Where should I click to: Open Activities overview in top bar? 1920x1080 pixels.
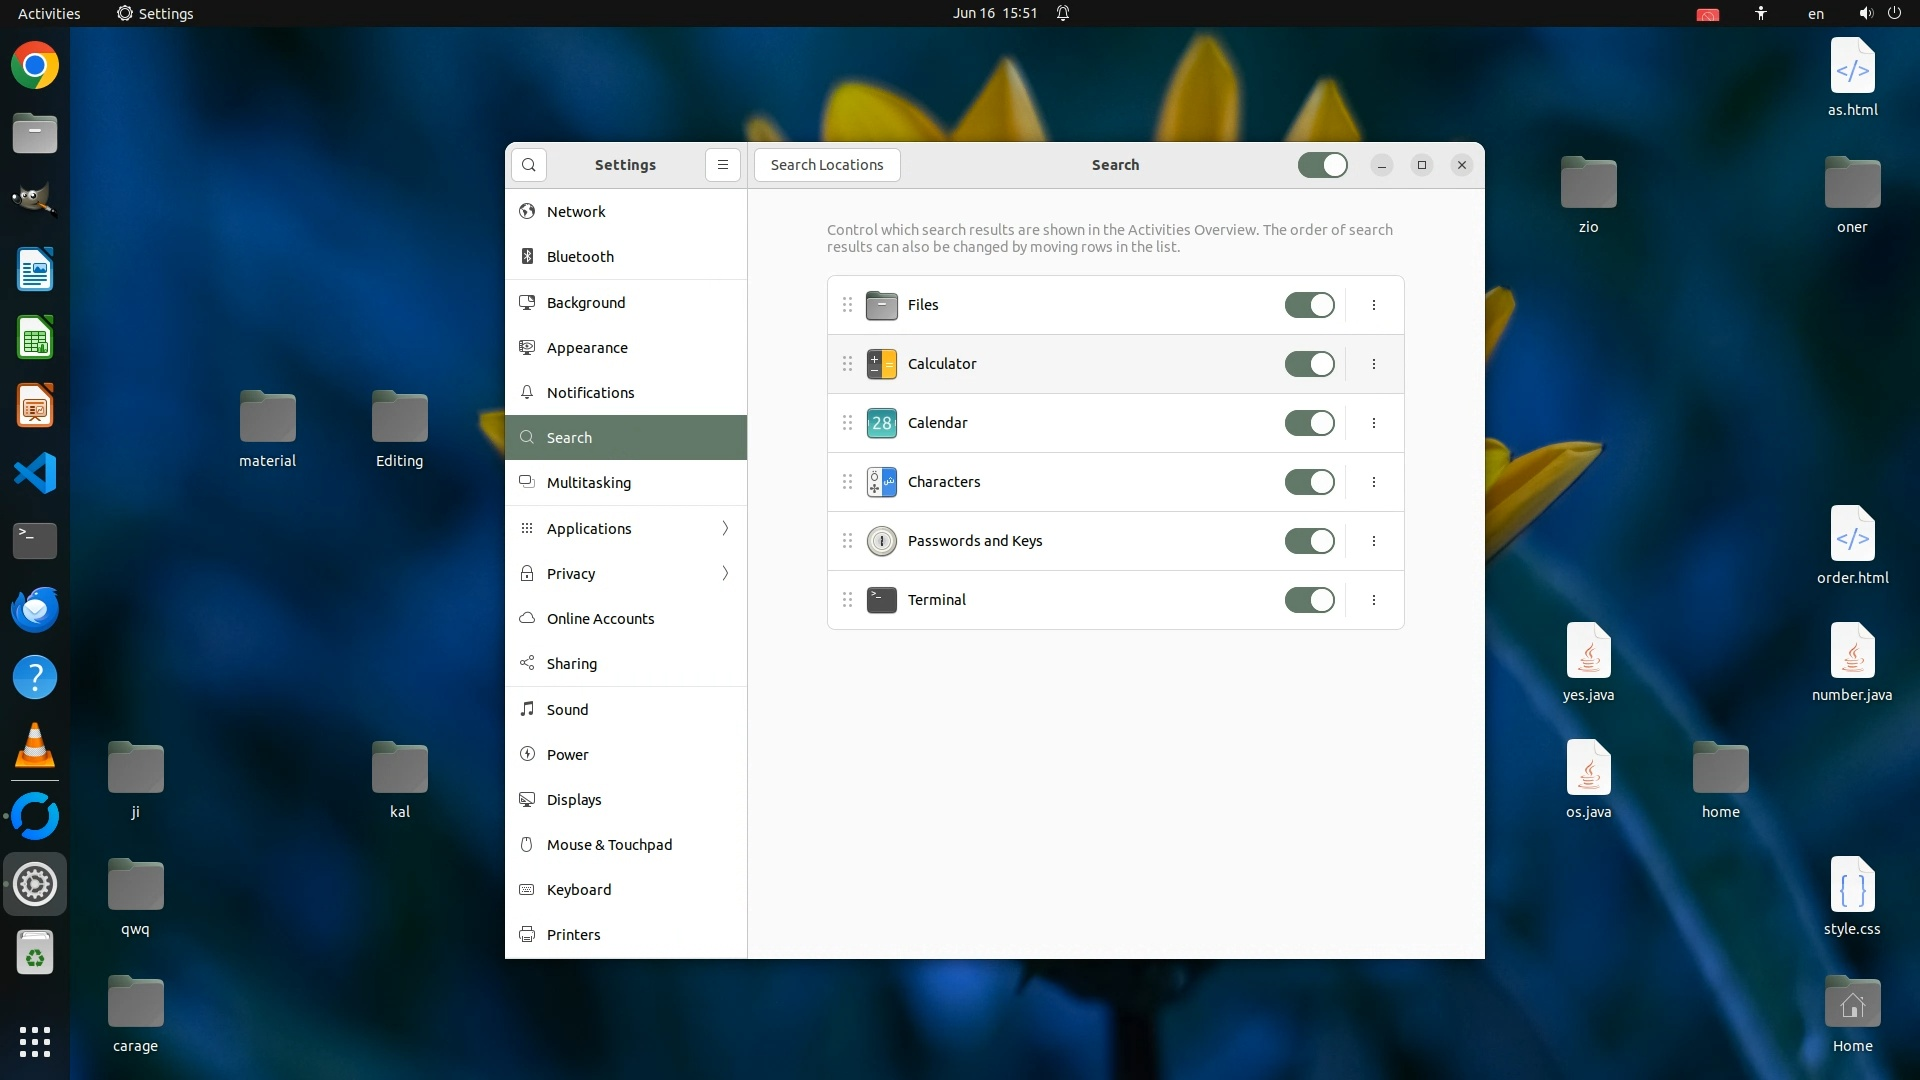tap(49, 13)
